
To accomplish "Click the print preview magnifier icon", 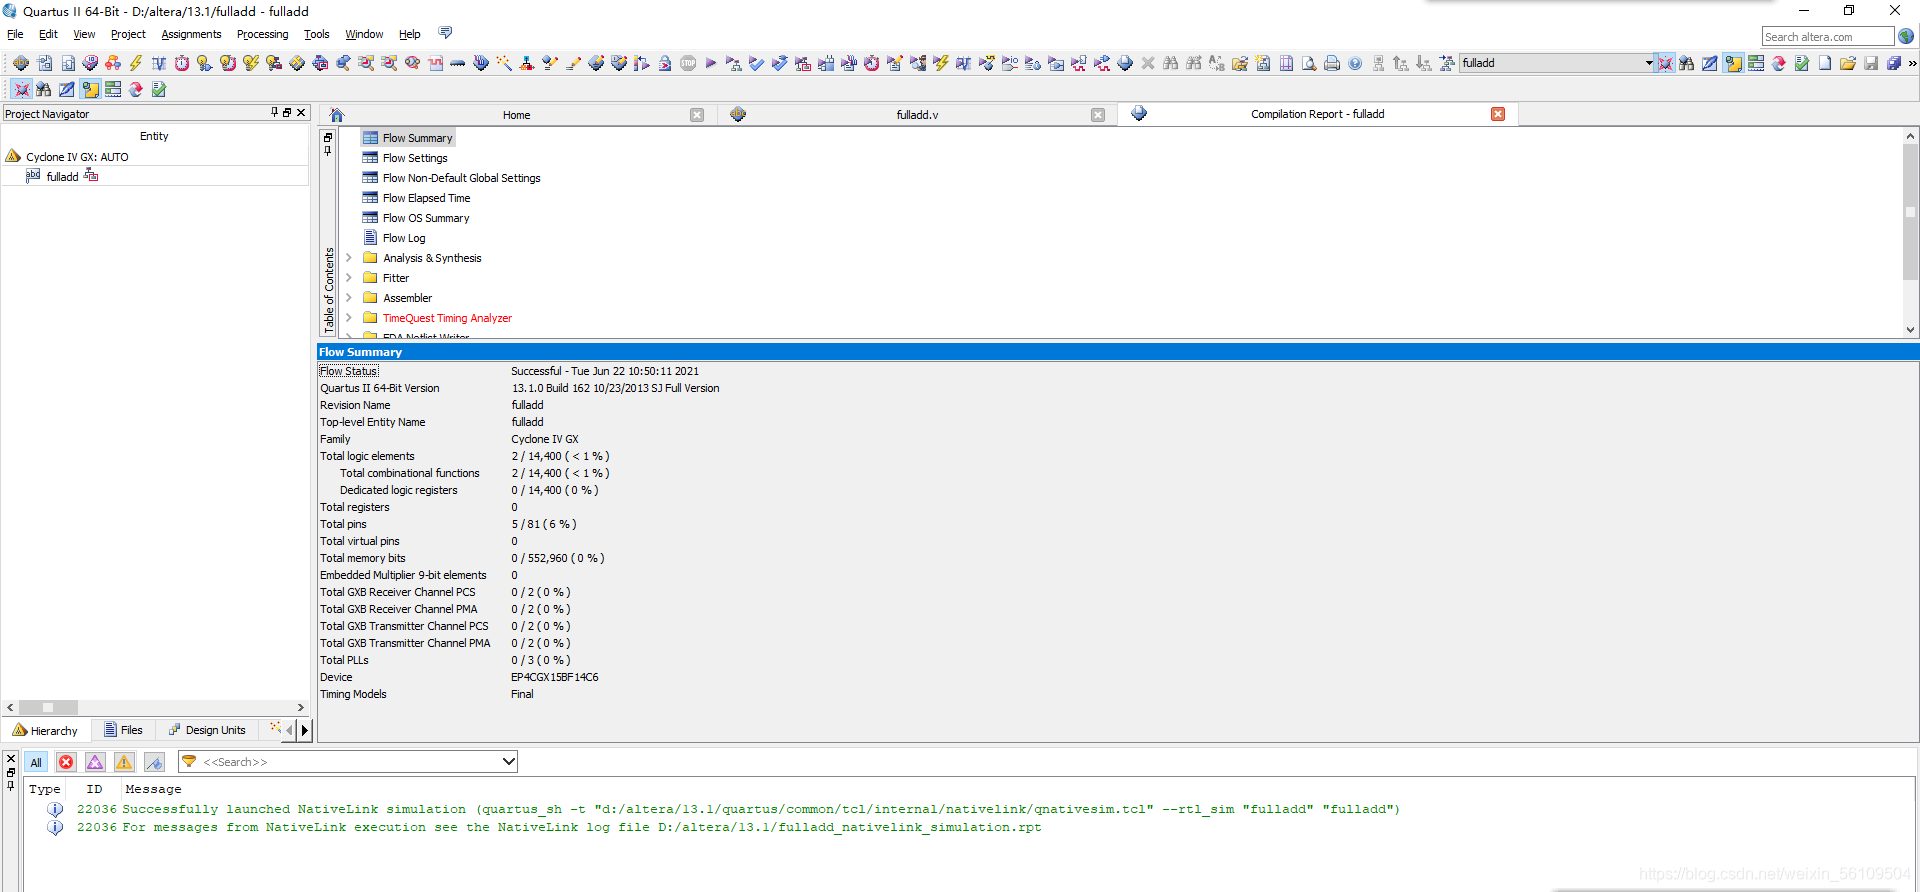I will coord(1309,63).
